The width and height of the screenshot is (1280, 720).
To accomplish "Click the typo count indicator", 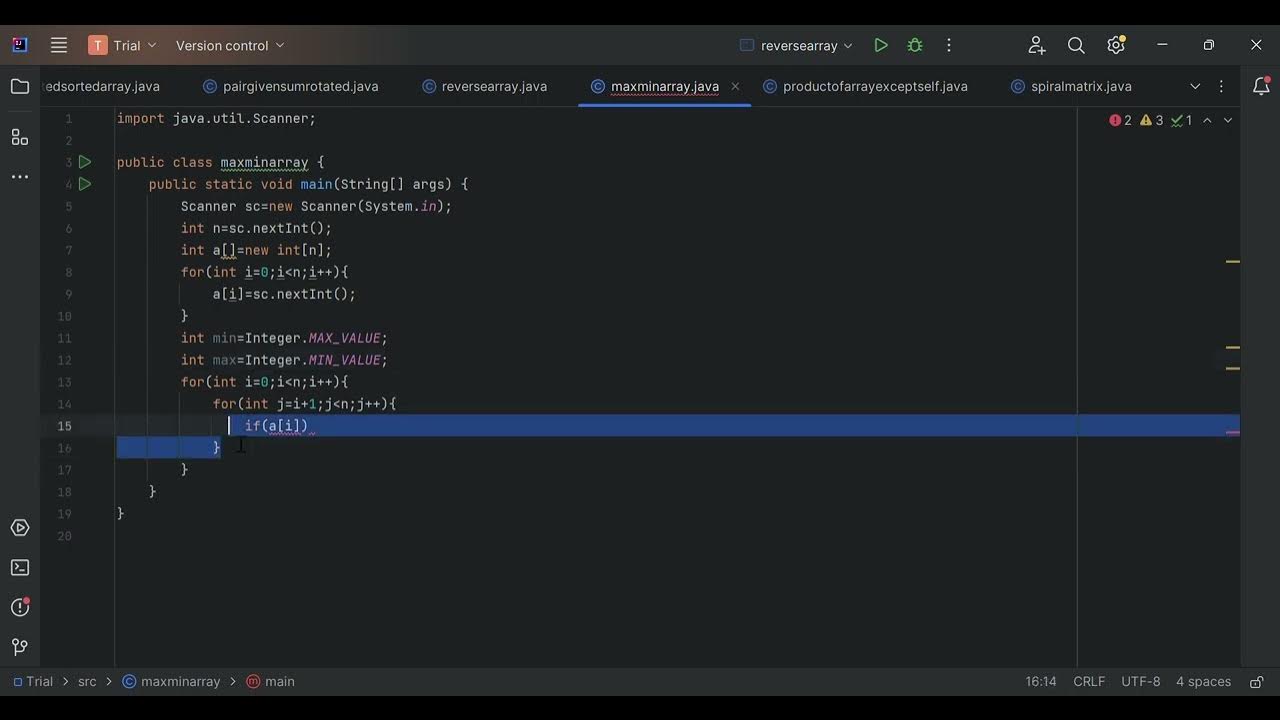I will pos(1182,120).
